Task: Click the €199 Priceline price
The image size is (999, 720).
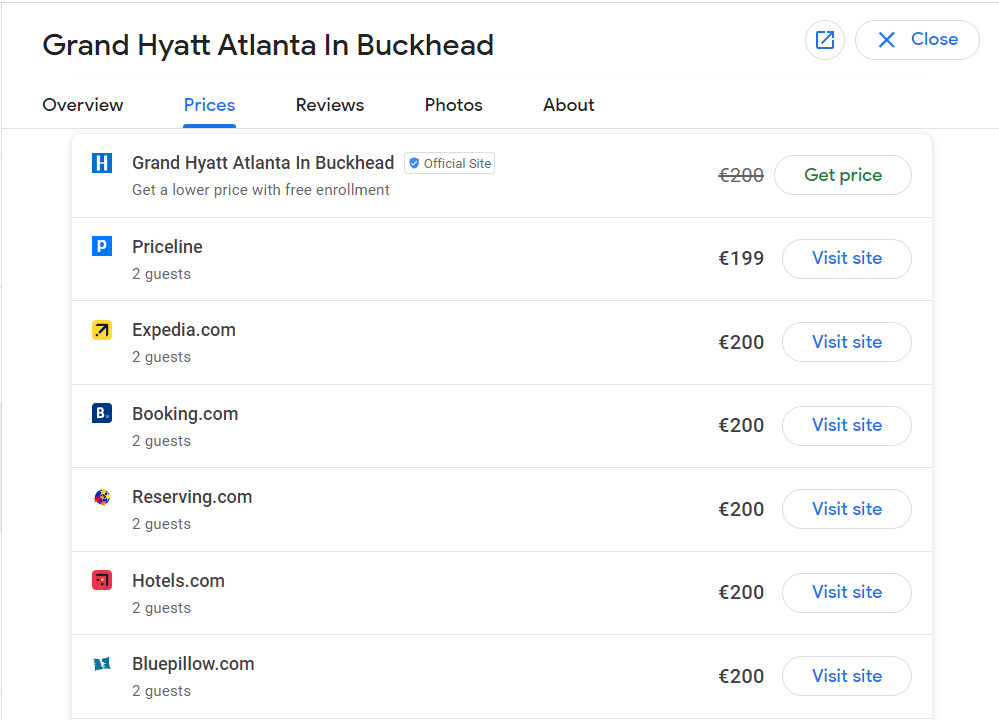Action: coord(741,259)
